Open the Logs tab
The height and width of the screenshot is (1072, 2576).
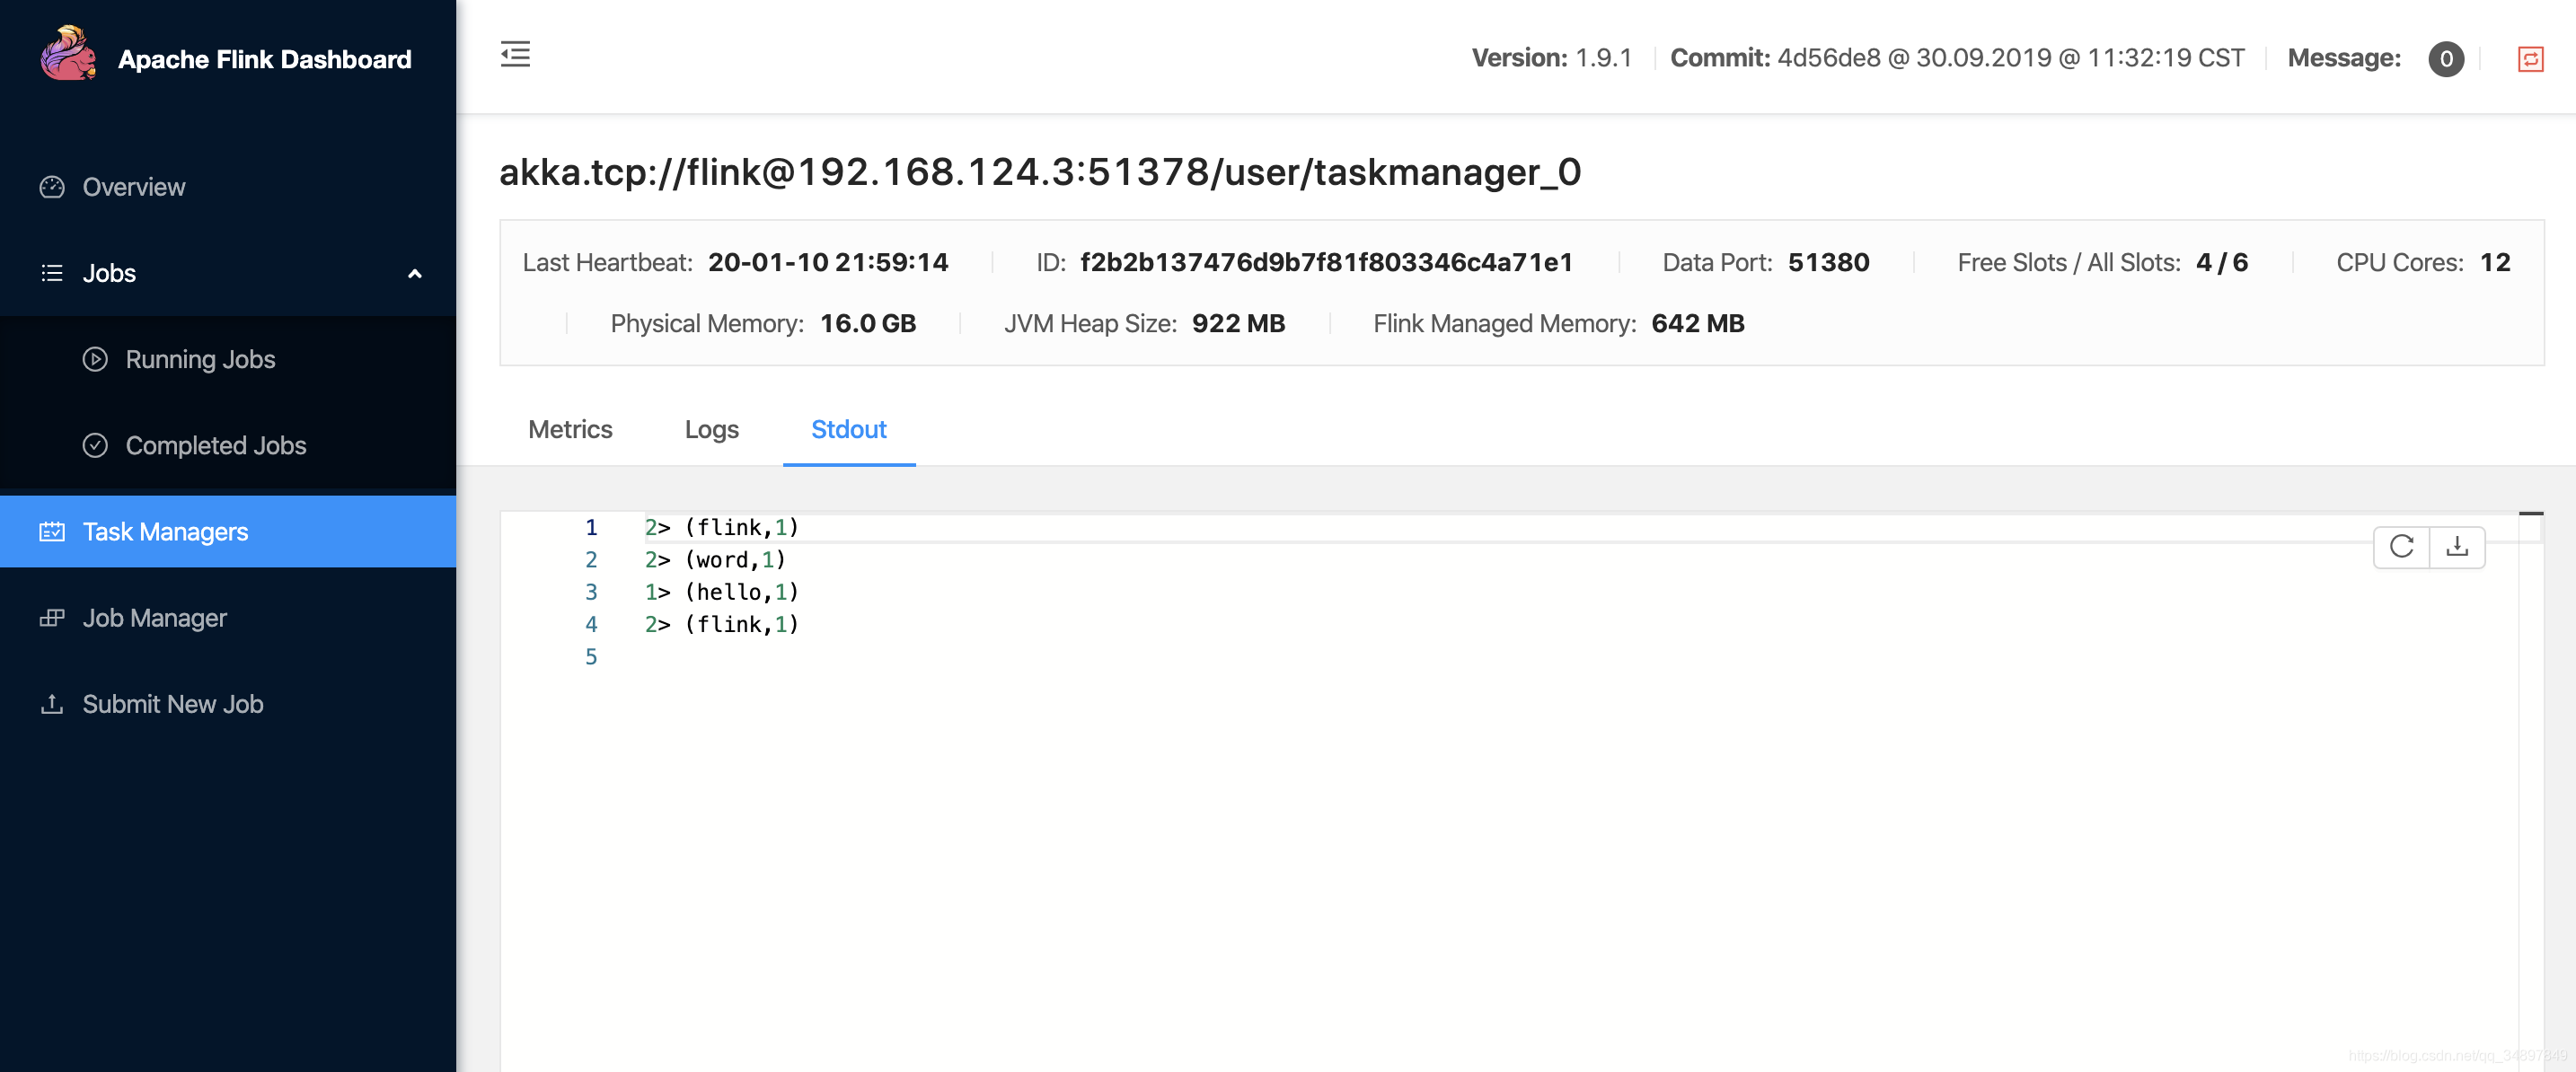click(711, 428)
